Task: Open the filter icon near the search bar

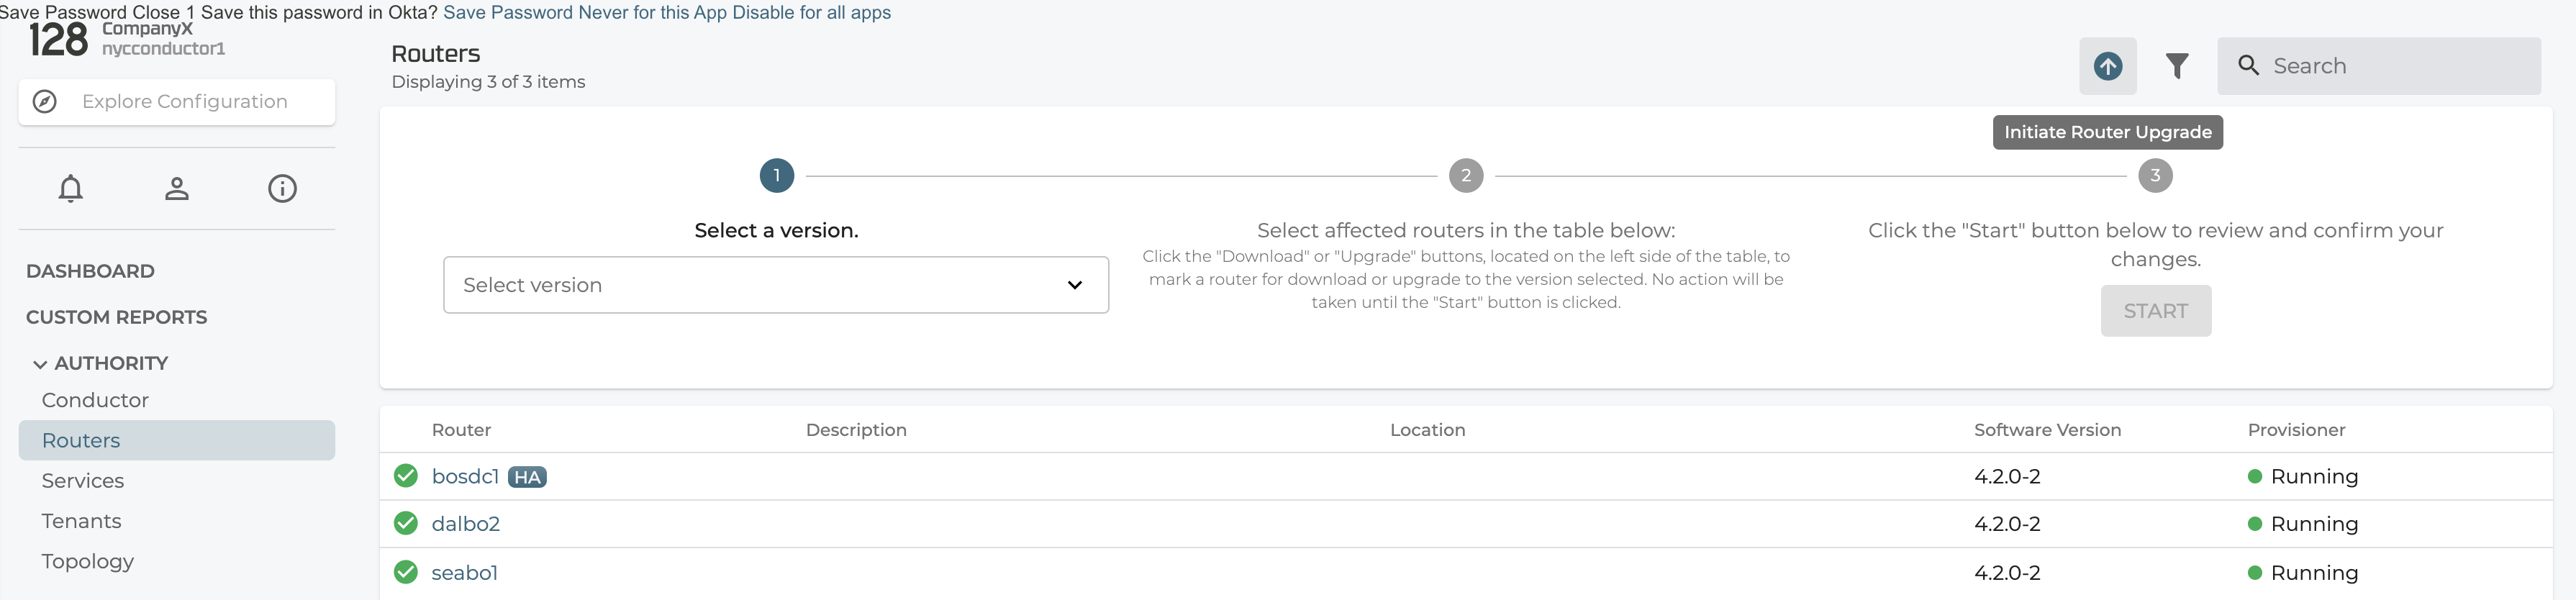Action: click(x=2178, y=66)
